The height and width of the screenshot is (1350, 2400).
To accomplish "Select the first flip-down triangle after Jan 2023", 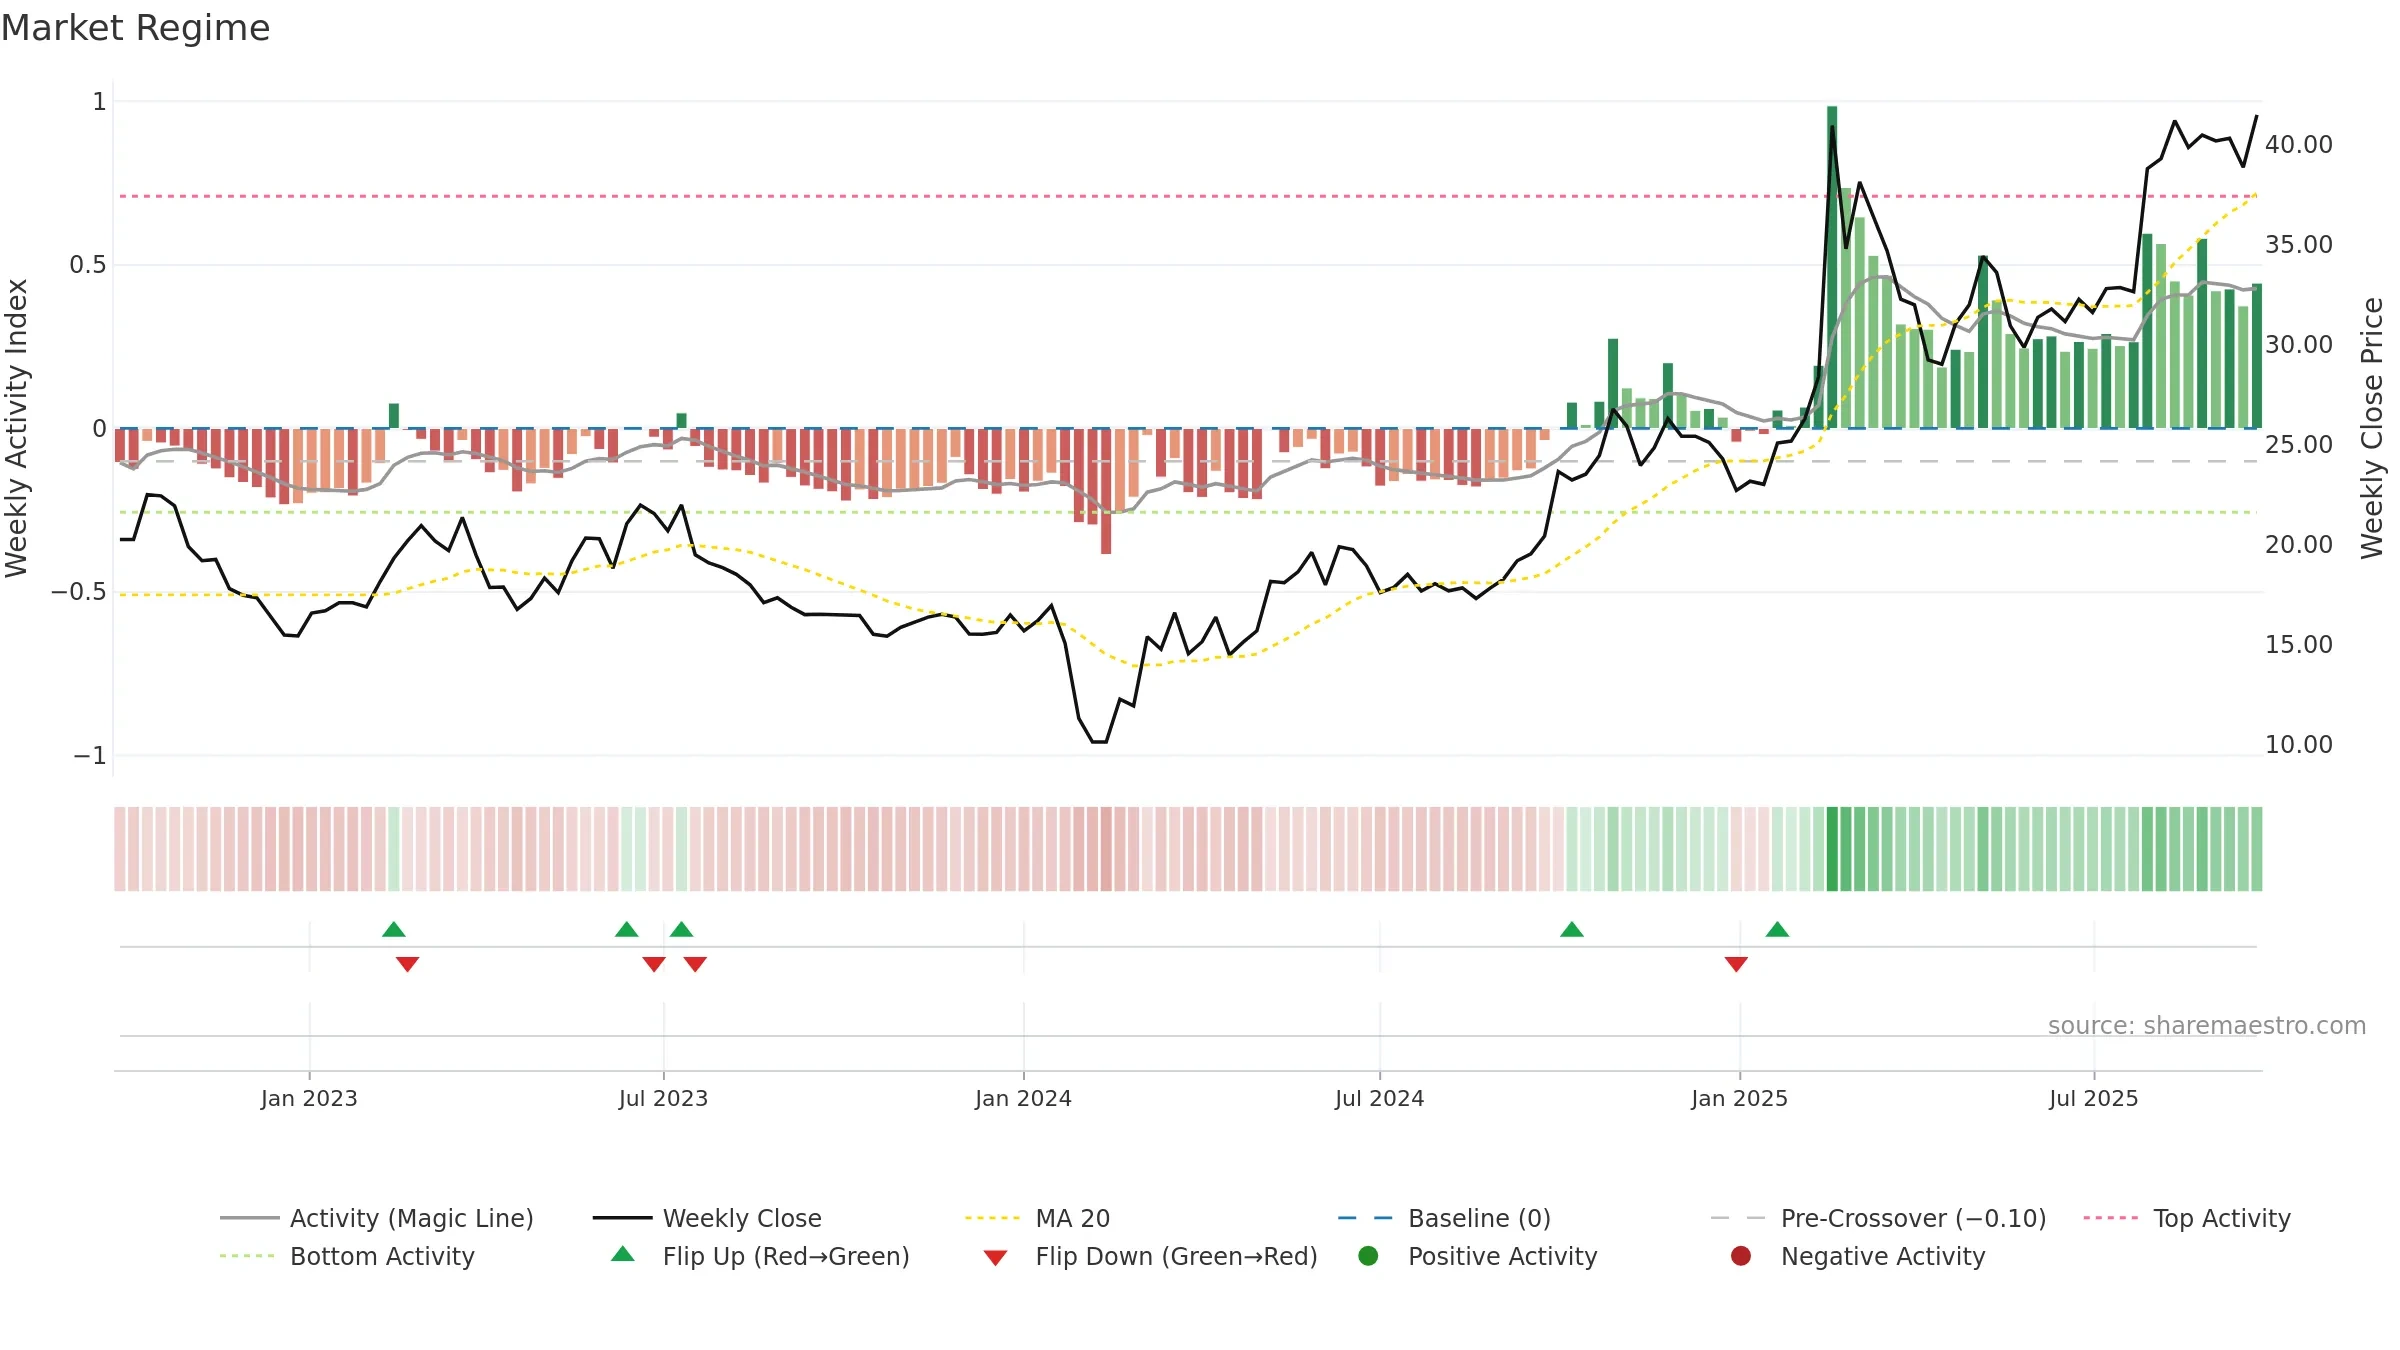I will [x=407, y=964].
